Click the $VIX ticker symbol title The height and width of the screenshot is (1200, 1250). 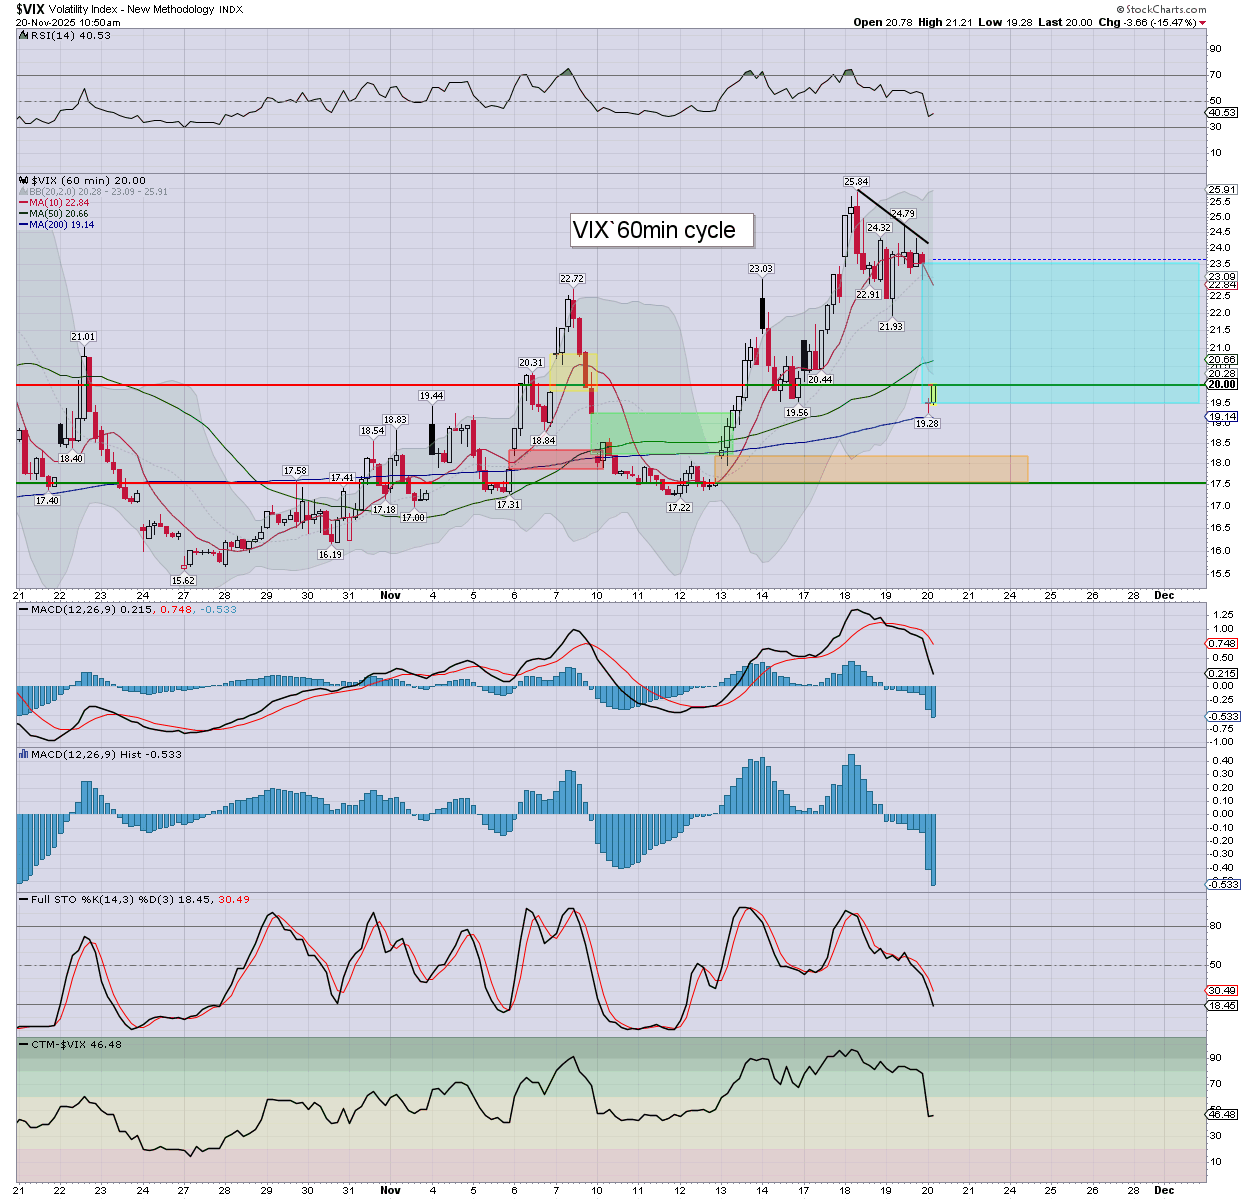[29, 9]
